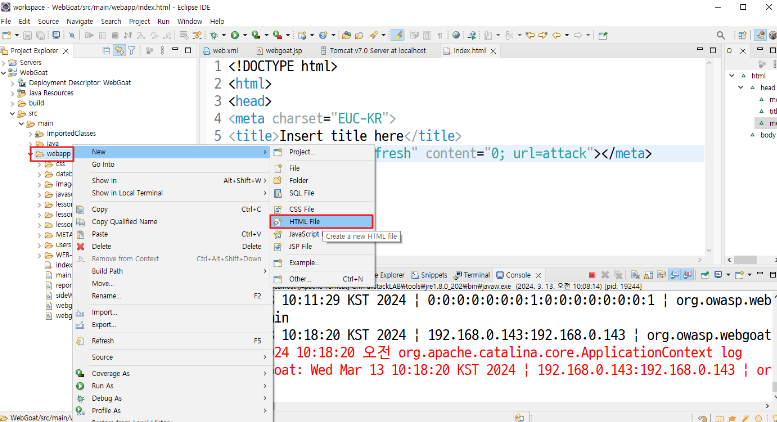Select Delete in context menu
Viewport: 777px width, 422px height.
[172, 247]
